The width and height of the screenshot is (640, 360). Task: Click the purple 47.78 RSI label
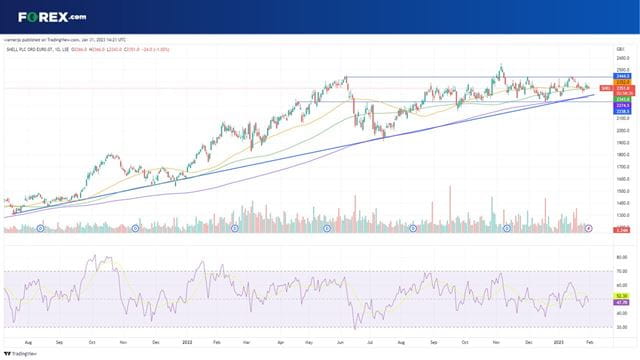[x=622, y=302]
